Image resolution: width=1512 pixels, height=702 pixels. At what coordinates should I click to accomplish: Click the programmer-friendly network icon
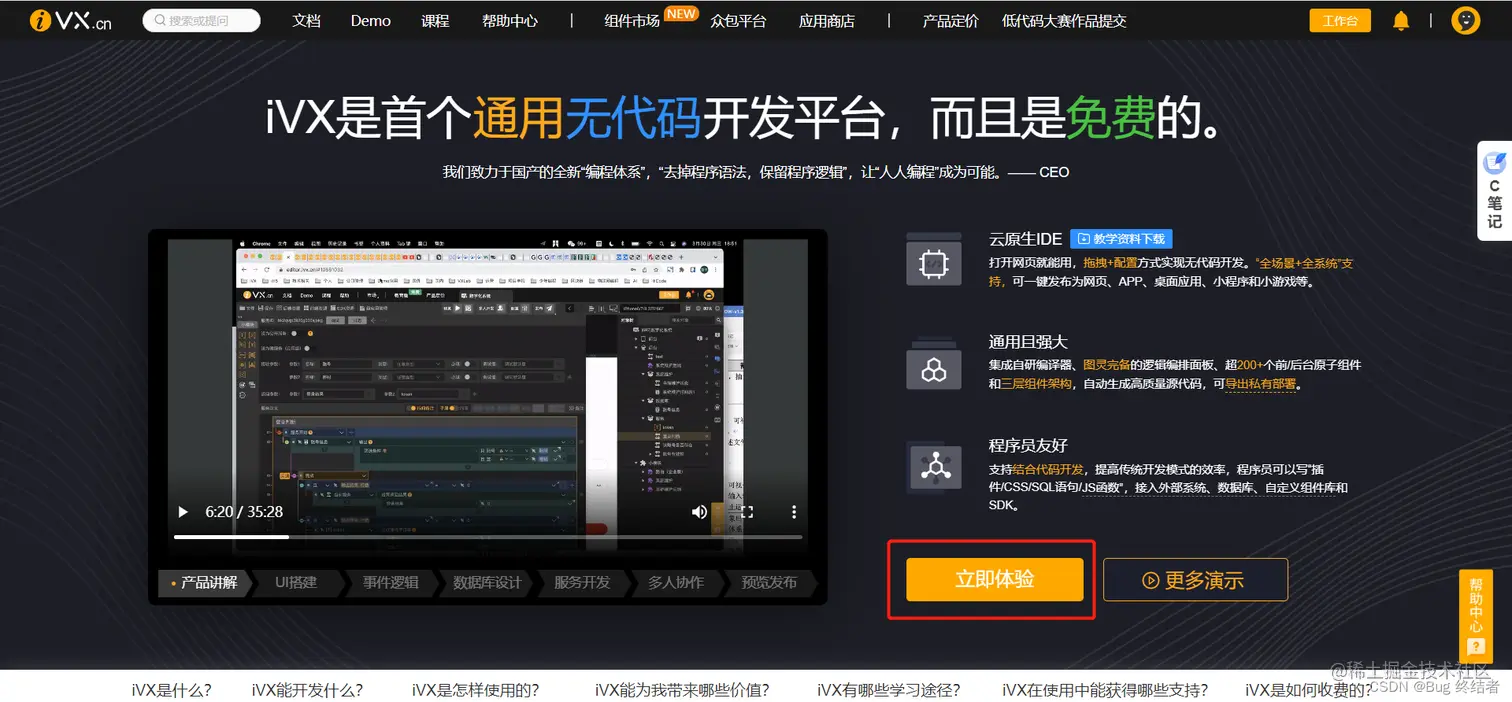(x=933, y=466)
